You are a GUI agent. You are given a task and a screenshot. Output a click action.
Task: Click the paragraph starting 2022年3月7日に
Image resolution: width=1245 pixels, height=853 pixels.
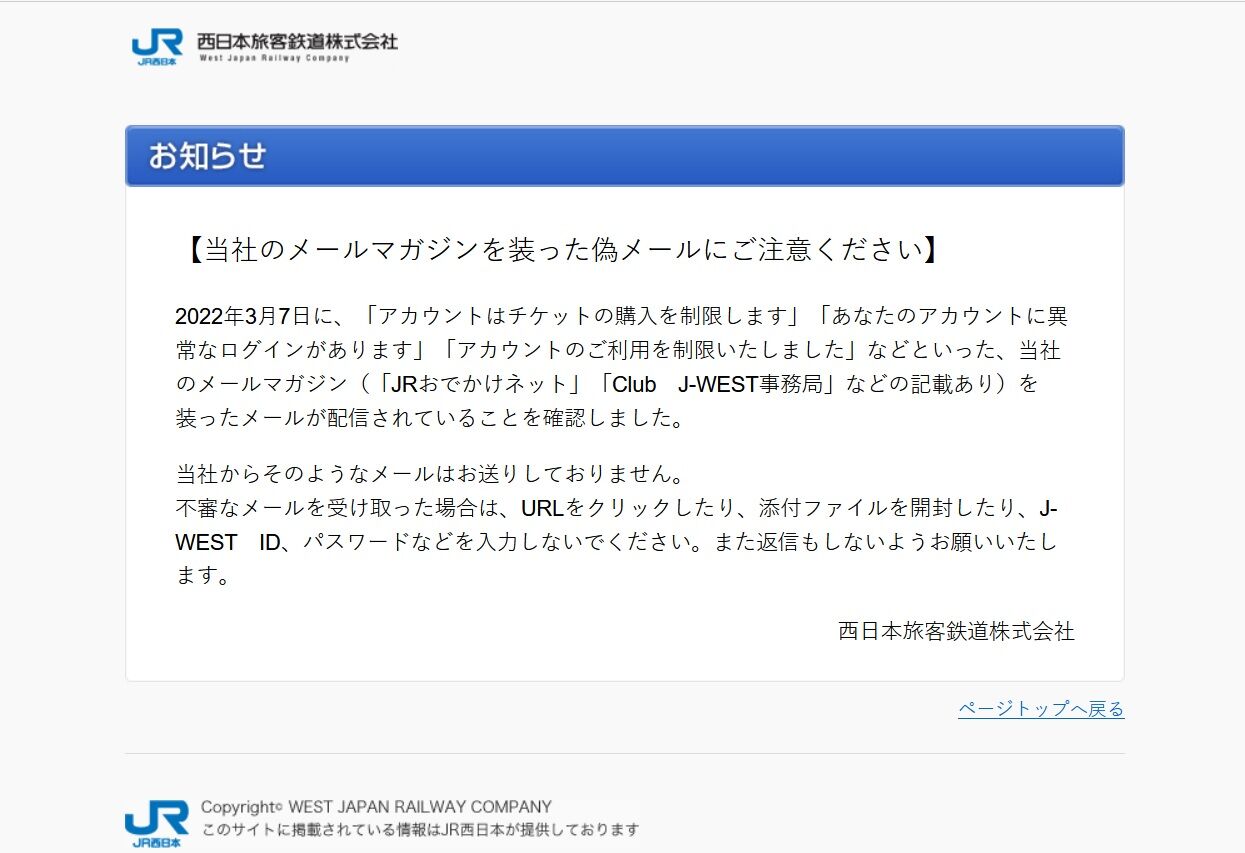coord(620,367)
